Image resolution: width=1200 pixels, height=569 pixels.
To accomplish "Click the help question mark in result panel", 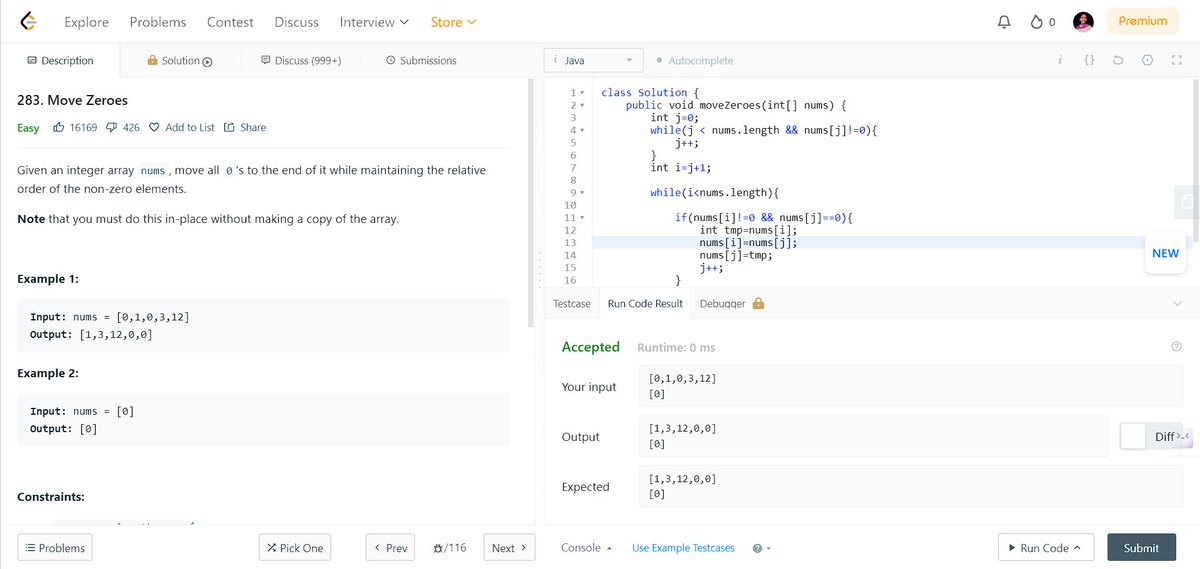I will pyautogui.click(x=1176, y=347).
